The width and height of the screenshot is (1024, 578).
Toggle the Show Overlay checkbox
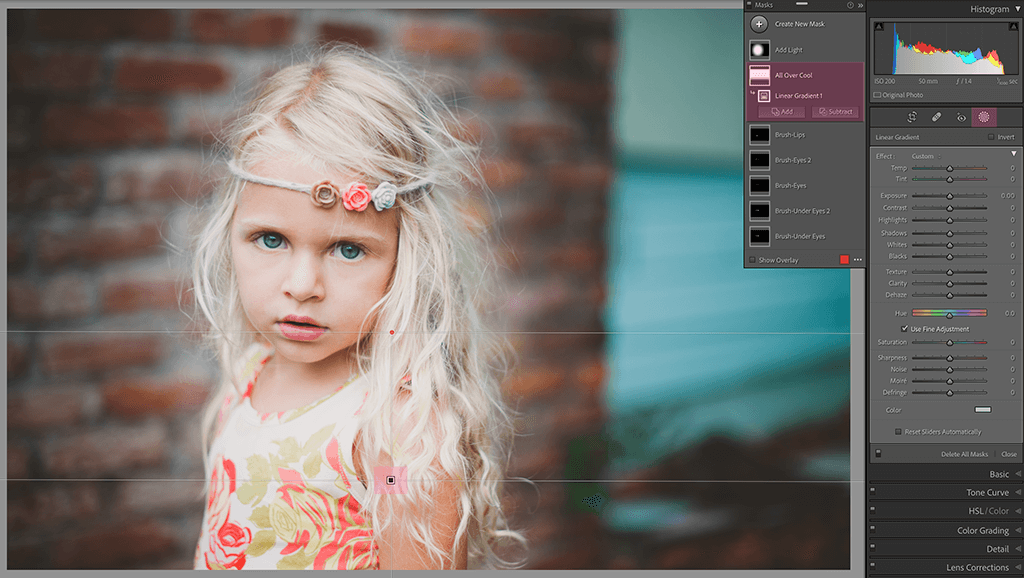click(753, 259)
